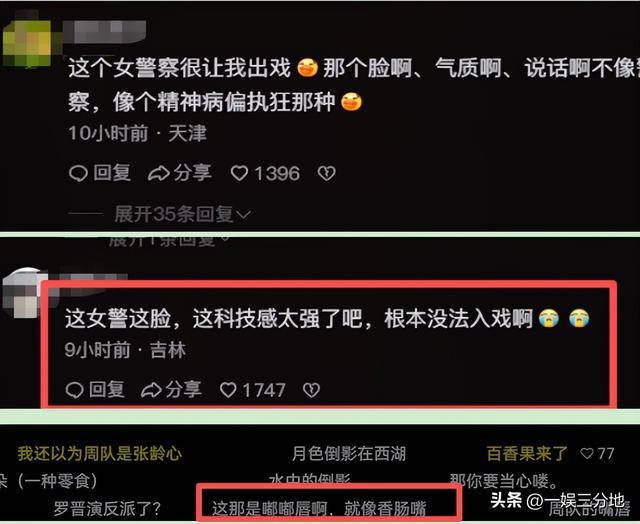Click the highlighted bullet comment 这那是嘟嘟唇啊
Image resolution: width=640 pixels, height=524 pixels.
[319, 508]
